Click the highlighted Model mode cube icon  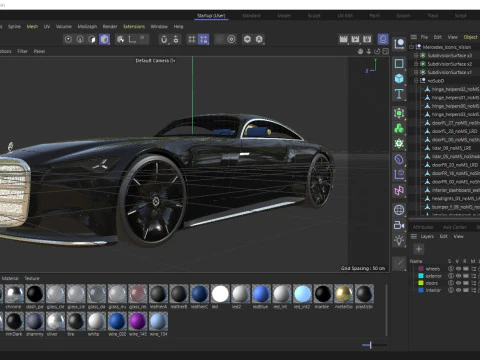(x=104, y=39)
